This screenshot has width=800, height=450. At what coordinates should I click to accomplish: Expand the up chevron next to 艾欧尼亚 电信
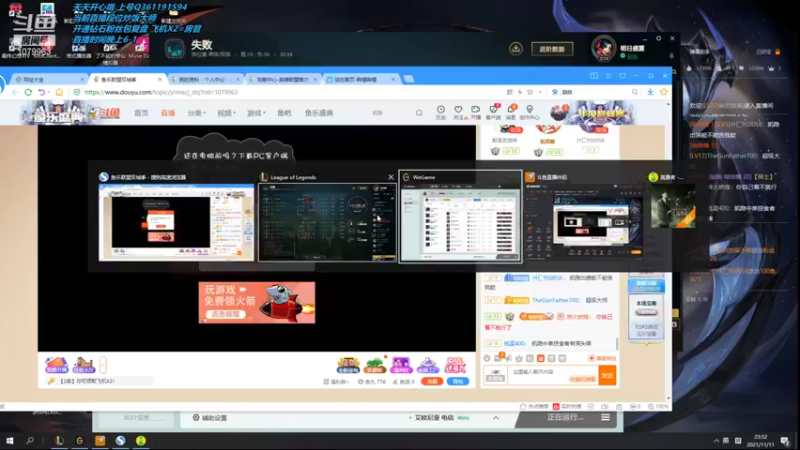click(x=495, y=417)
